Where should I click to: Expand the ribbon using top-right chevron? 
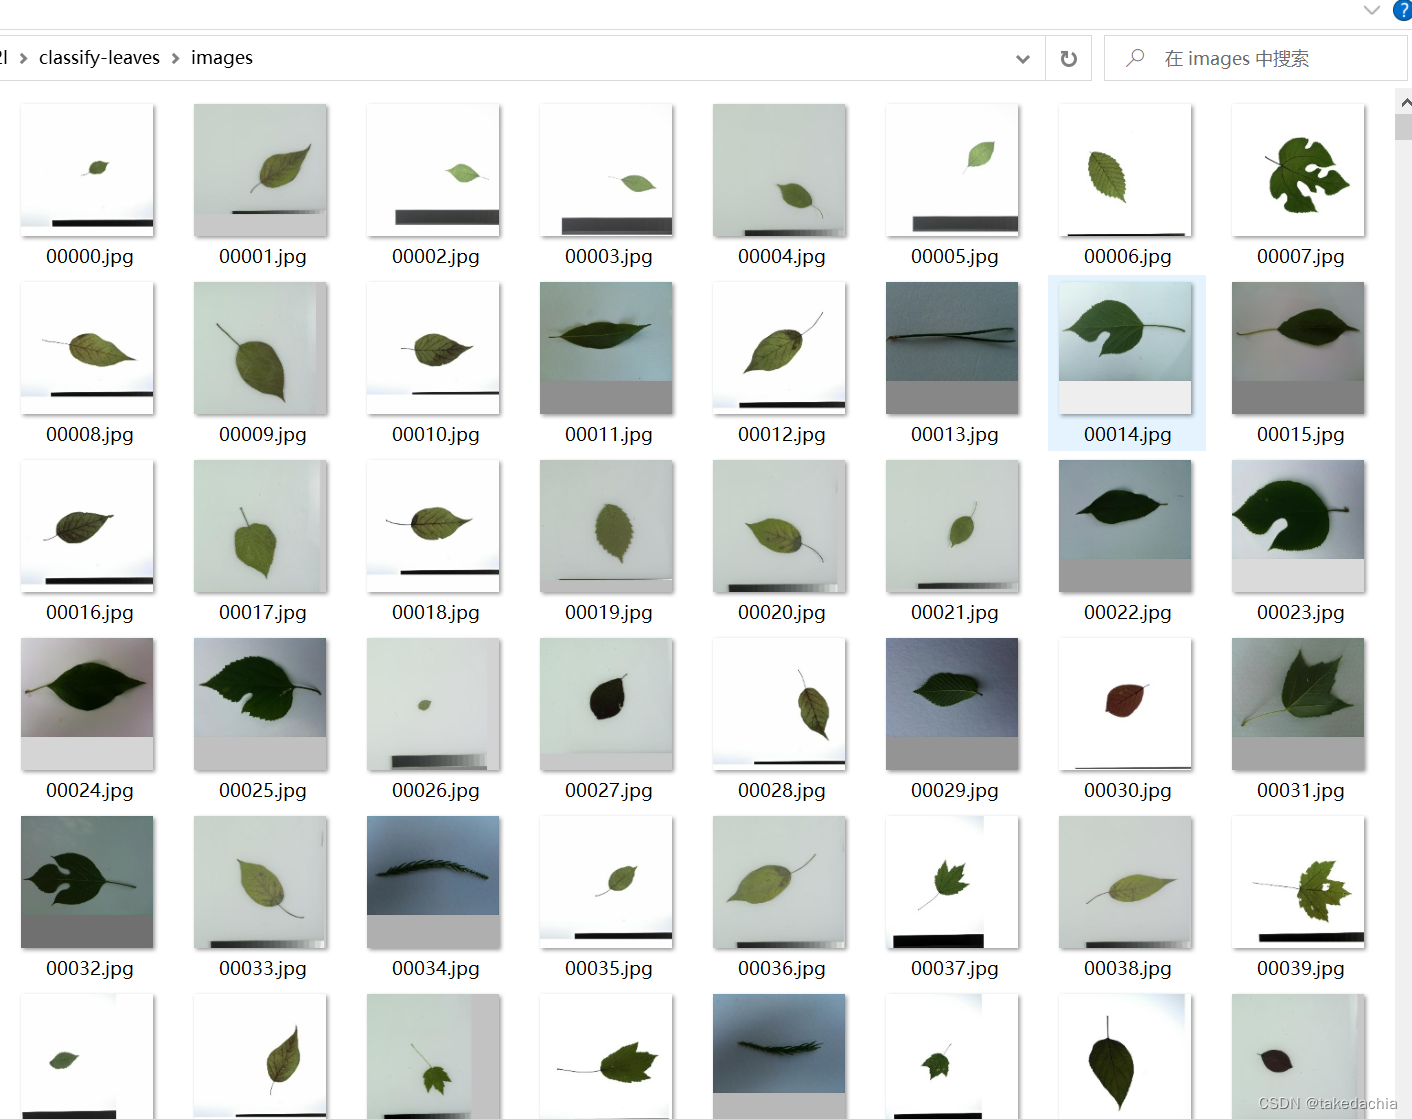1371,10
